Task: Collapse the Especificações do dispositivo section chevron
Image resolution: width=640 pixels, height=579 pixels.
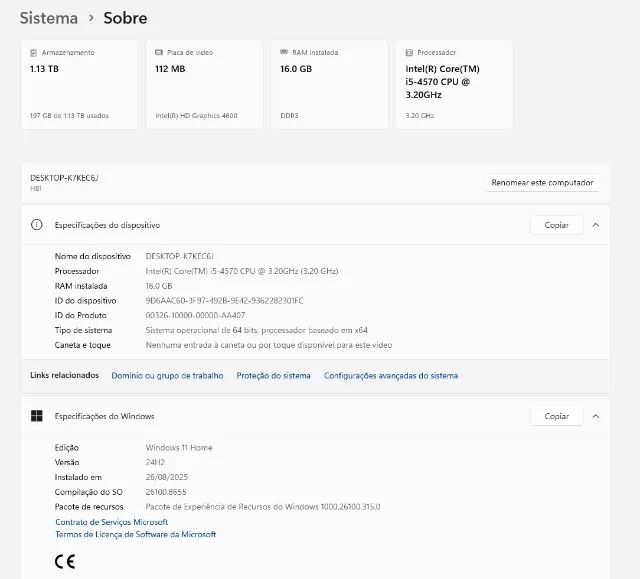Action: pos(596,225)
